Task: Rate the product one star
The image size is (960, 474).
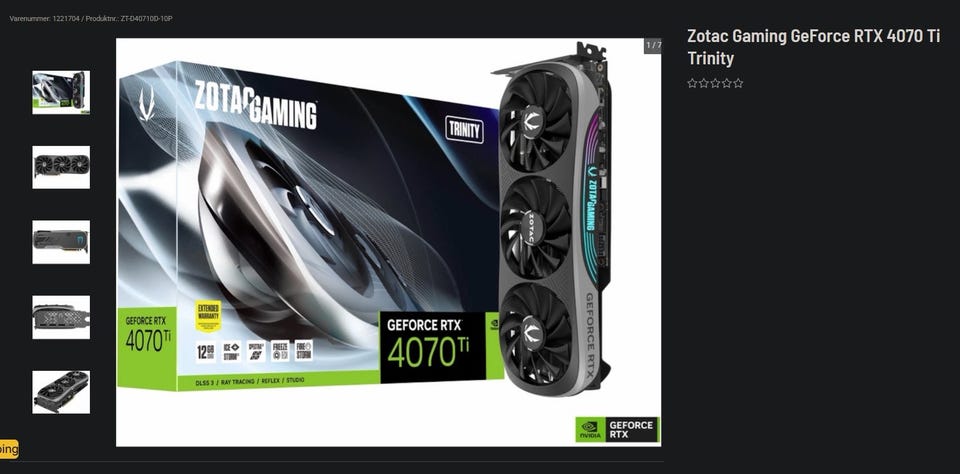Action: [x=692, y=83]
